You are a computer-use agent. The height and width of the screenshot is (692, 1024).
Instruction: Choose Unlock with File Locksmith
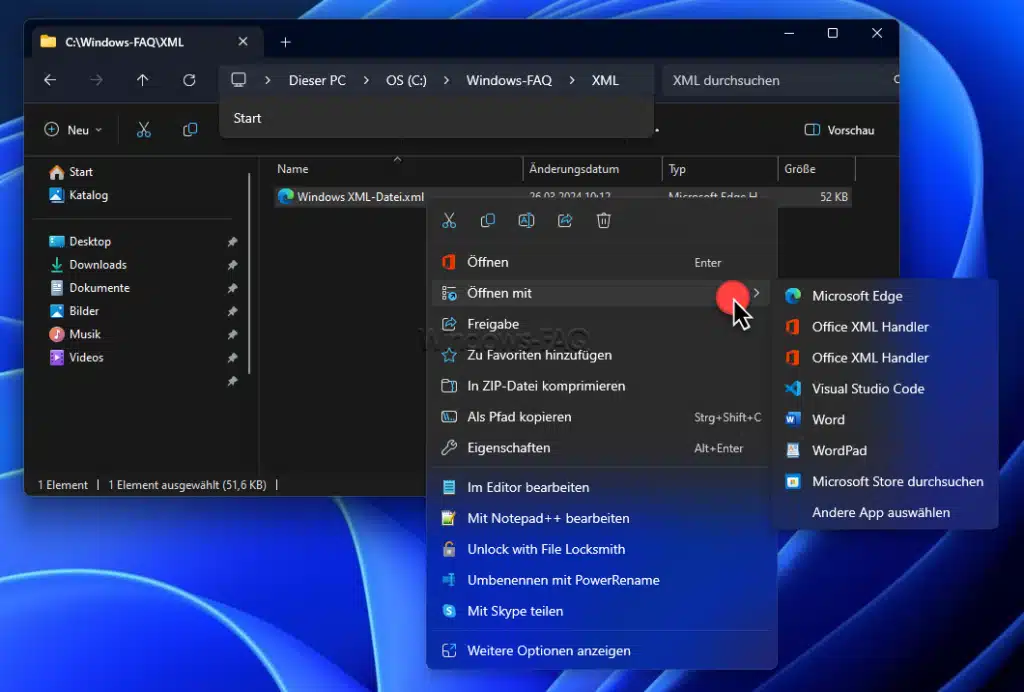click(601, 549)
